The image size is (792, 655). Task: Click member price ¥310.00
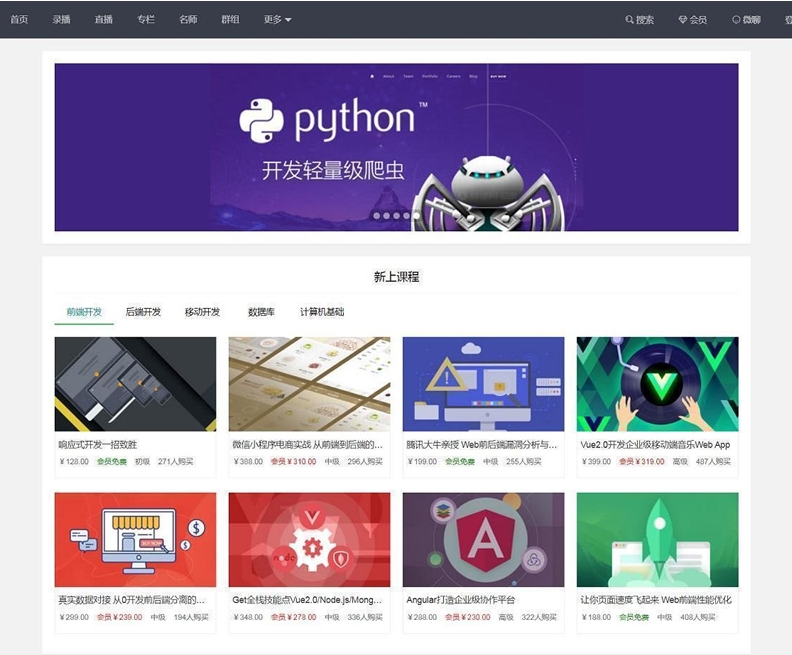[293, 462]
